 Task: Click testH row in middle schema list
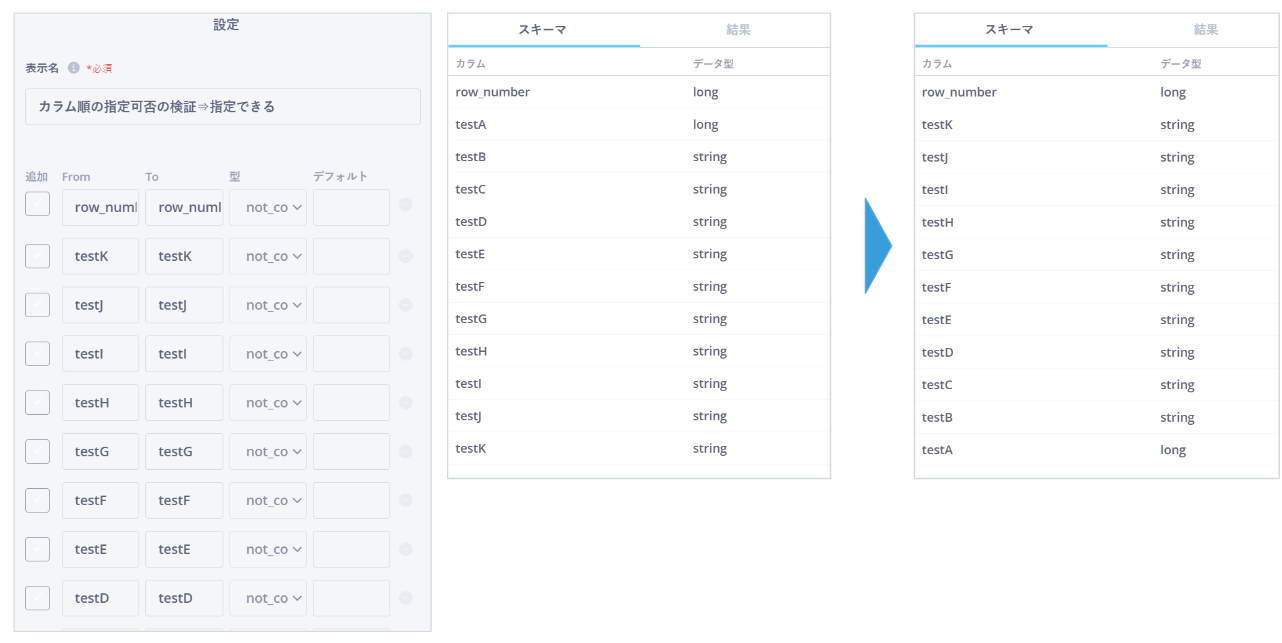tap(639, 352)
